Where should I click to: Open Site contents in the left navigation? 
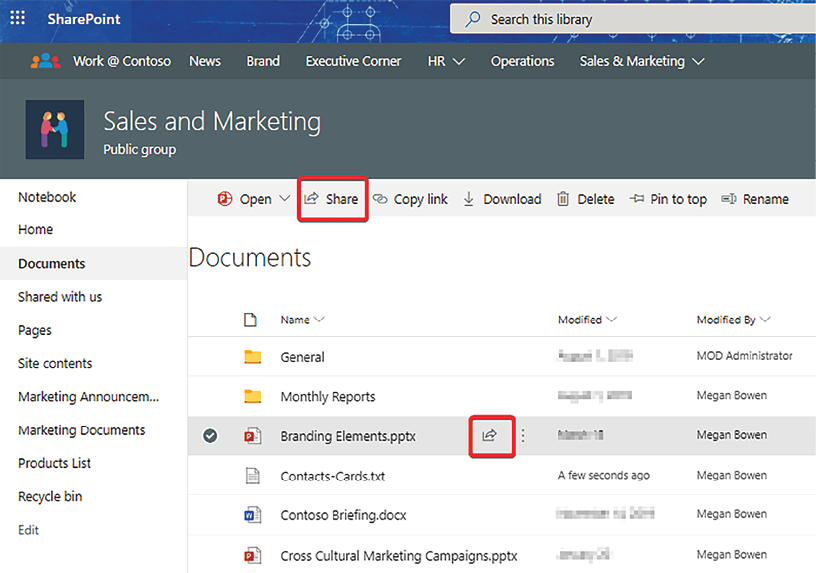[55, 363]
